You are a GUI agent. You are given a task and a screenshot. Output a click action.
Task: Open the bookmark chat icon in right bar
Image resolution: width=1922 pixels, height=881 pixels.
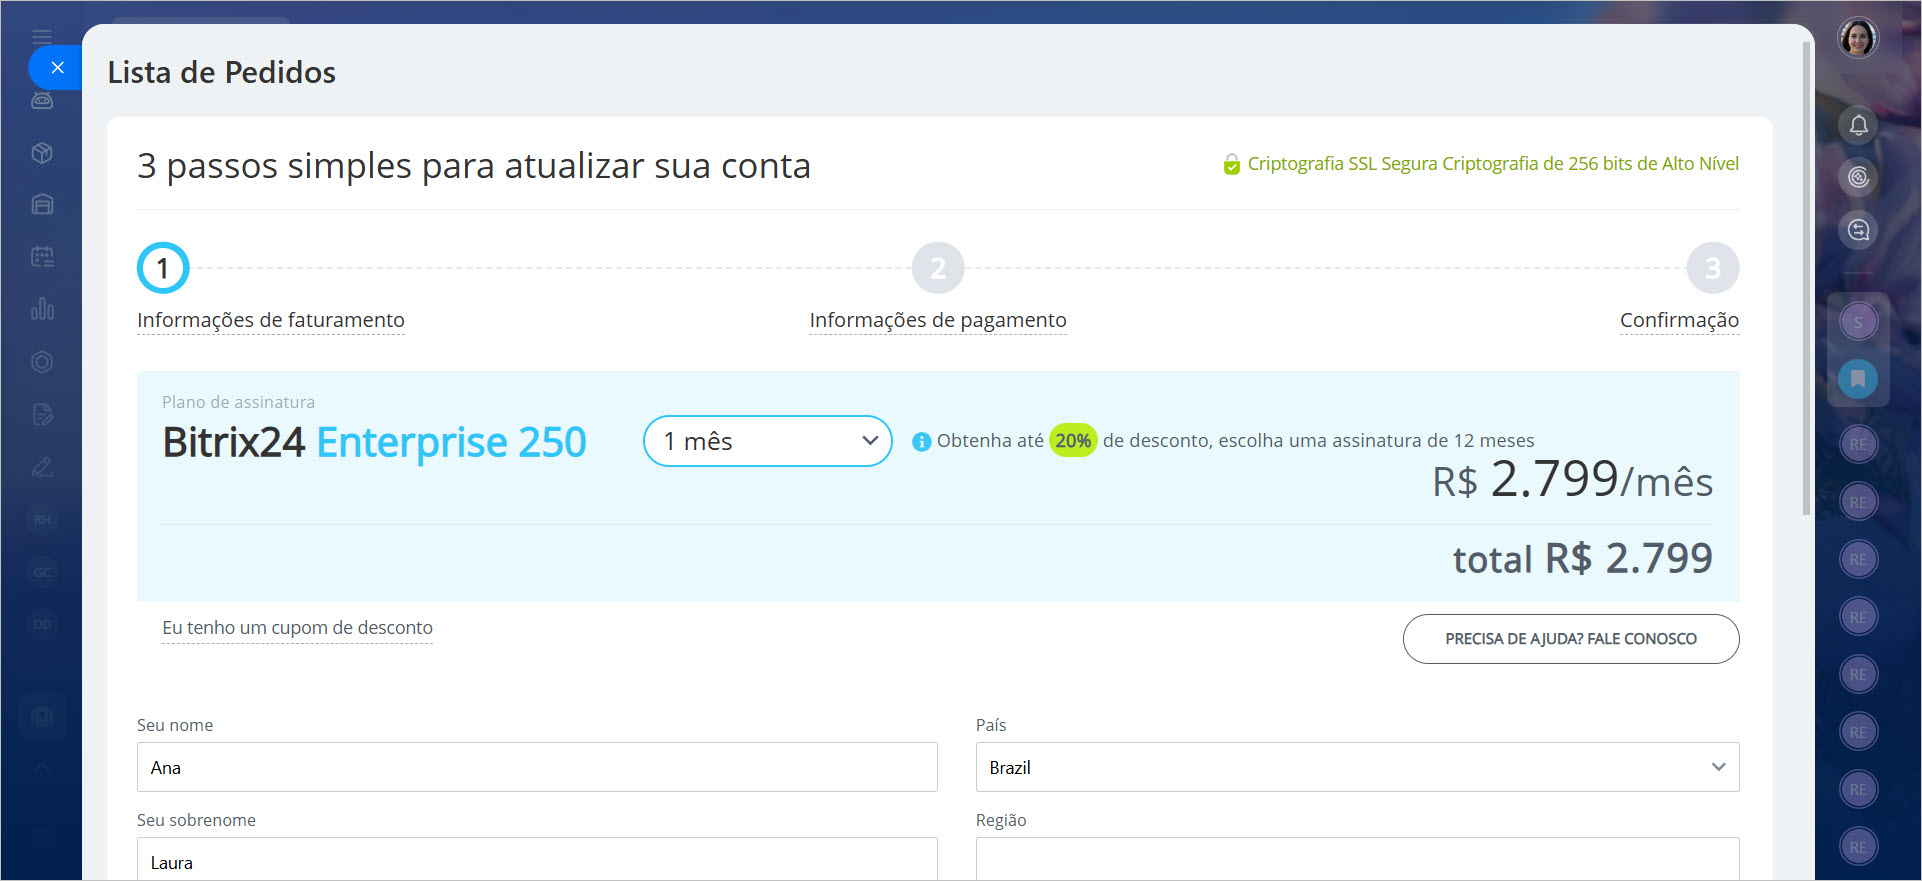1858,379
